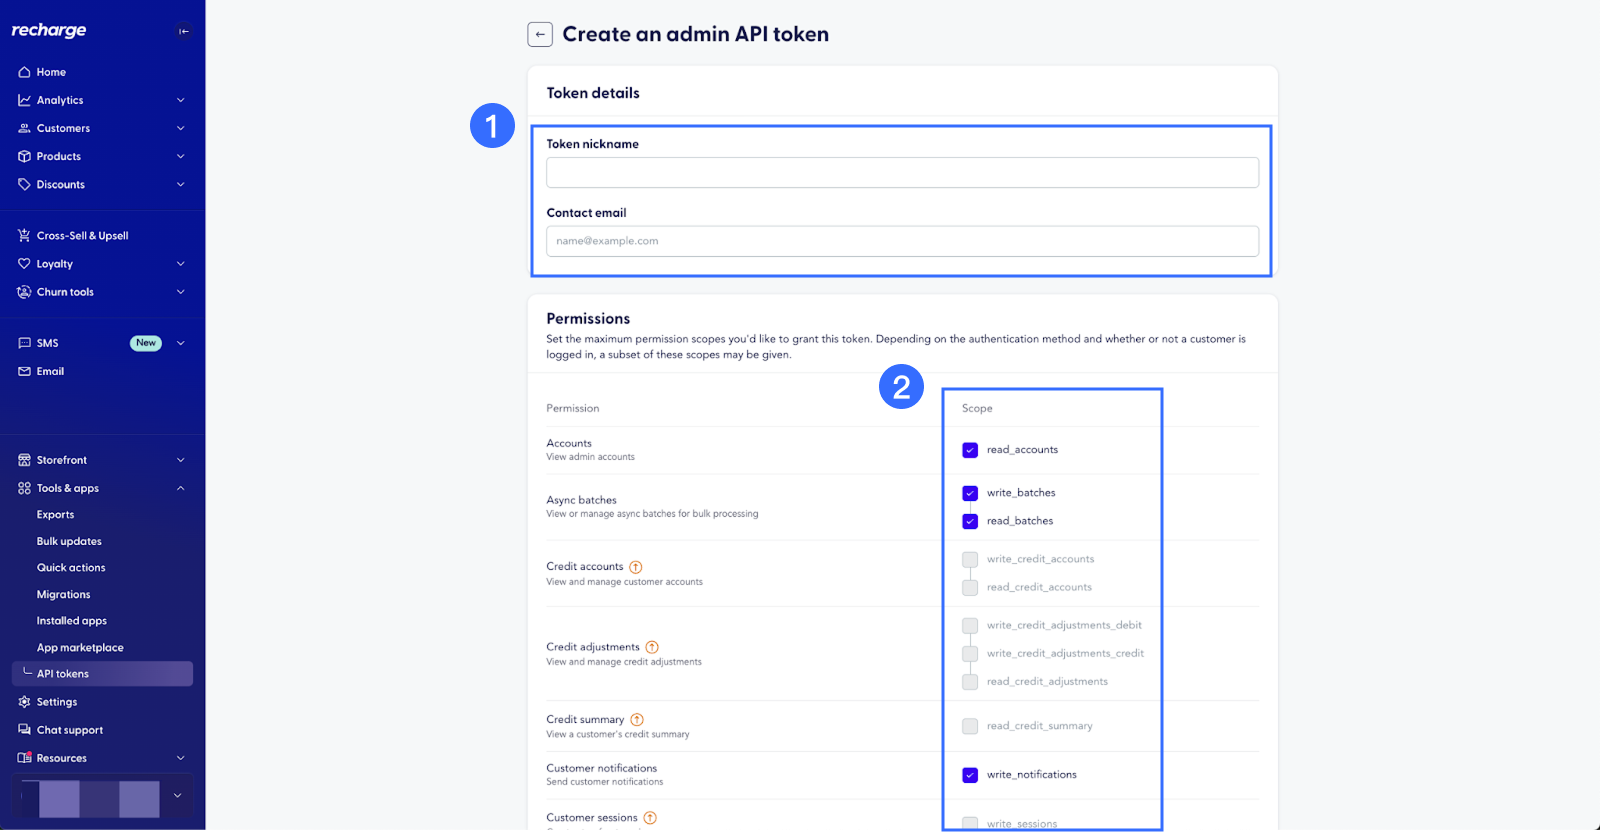
Task: Click the info icon beside Customer sessions
Action: pos(650,818)
